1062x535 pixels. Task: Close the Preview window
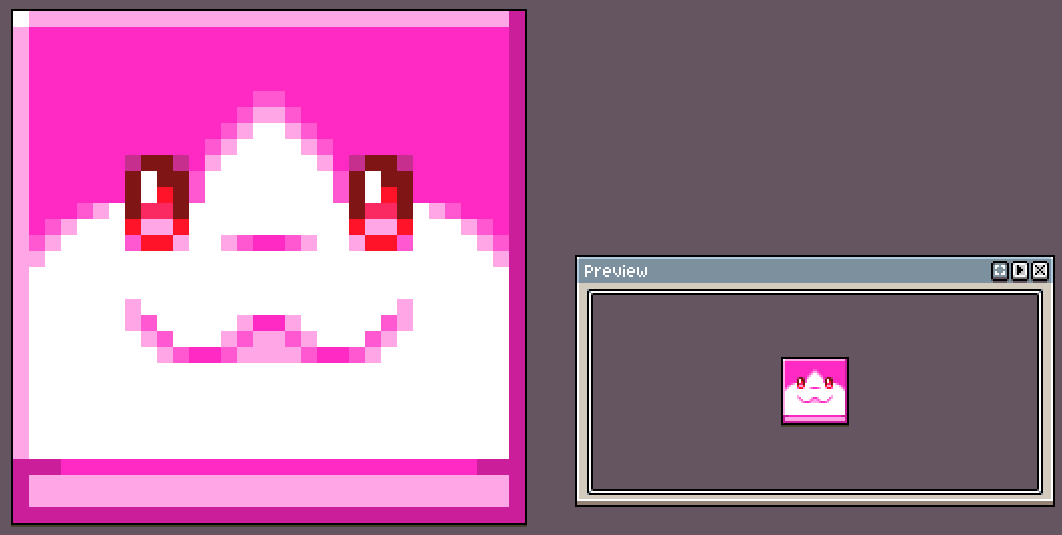point(1040,272)
